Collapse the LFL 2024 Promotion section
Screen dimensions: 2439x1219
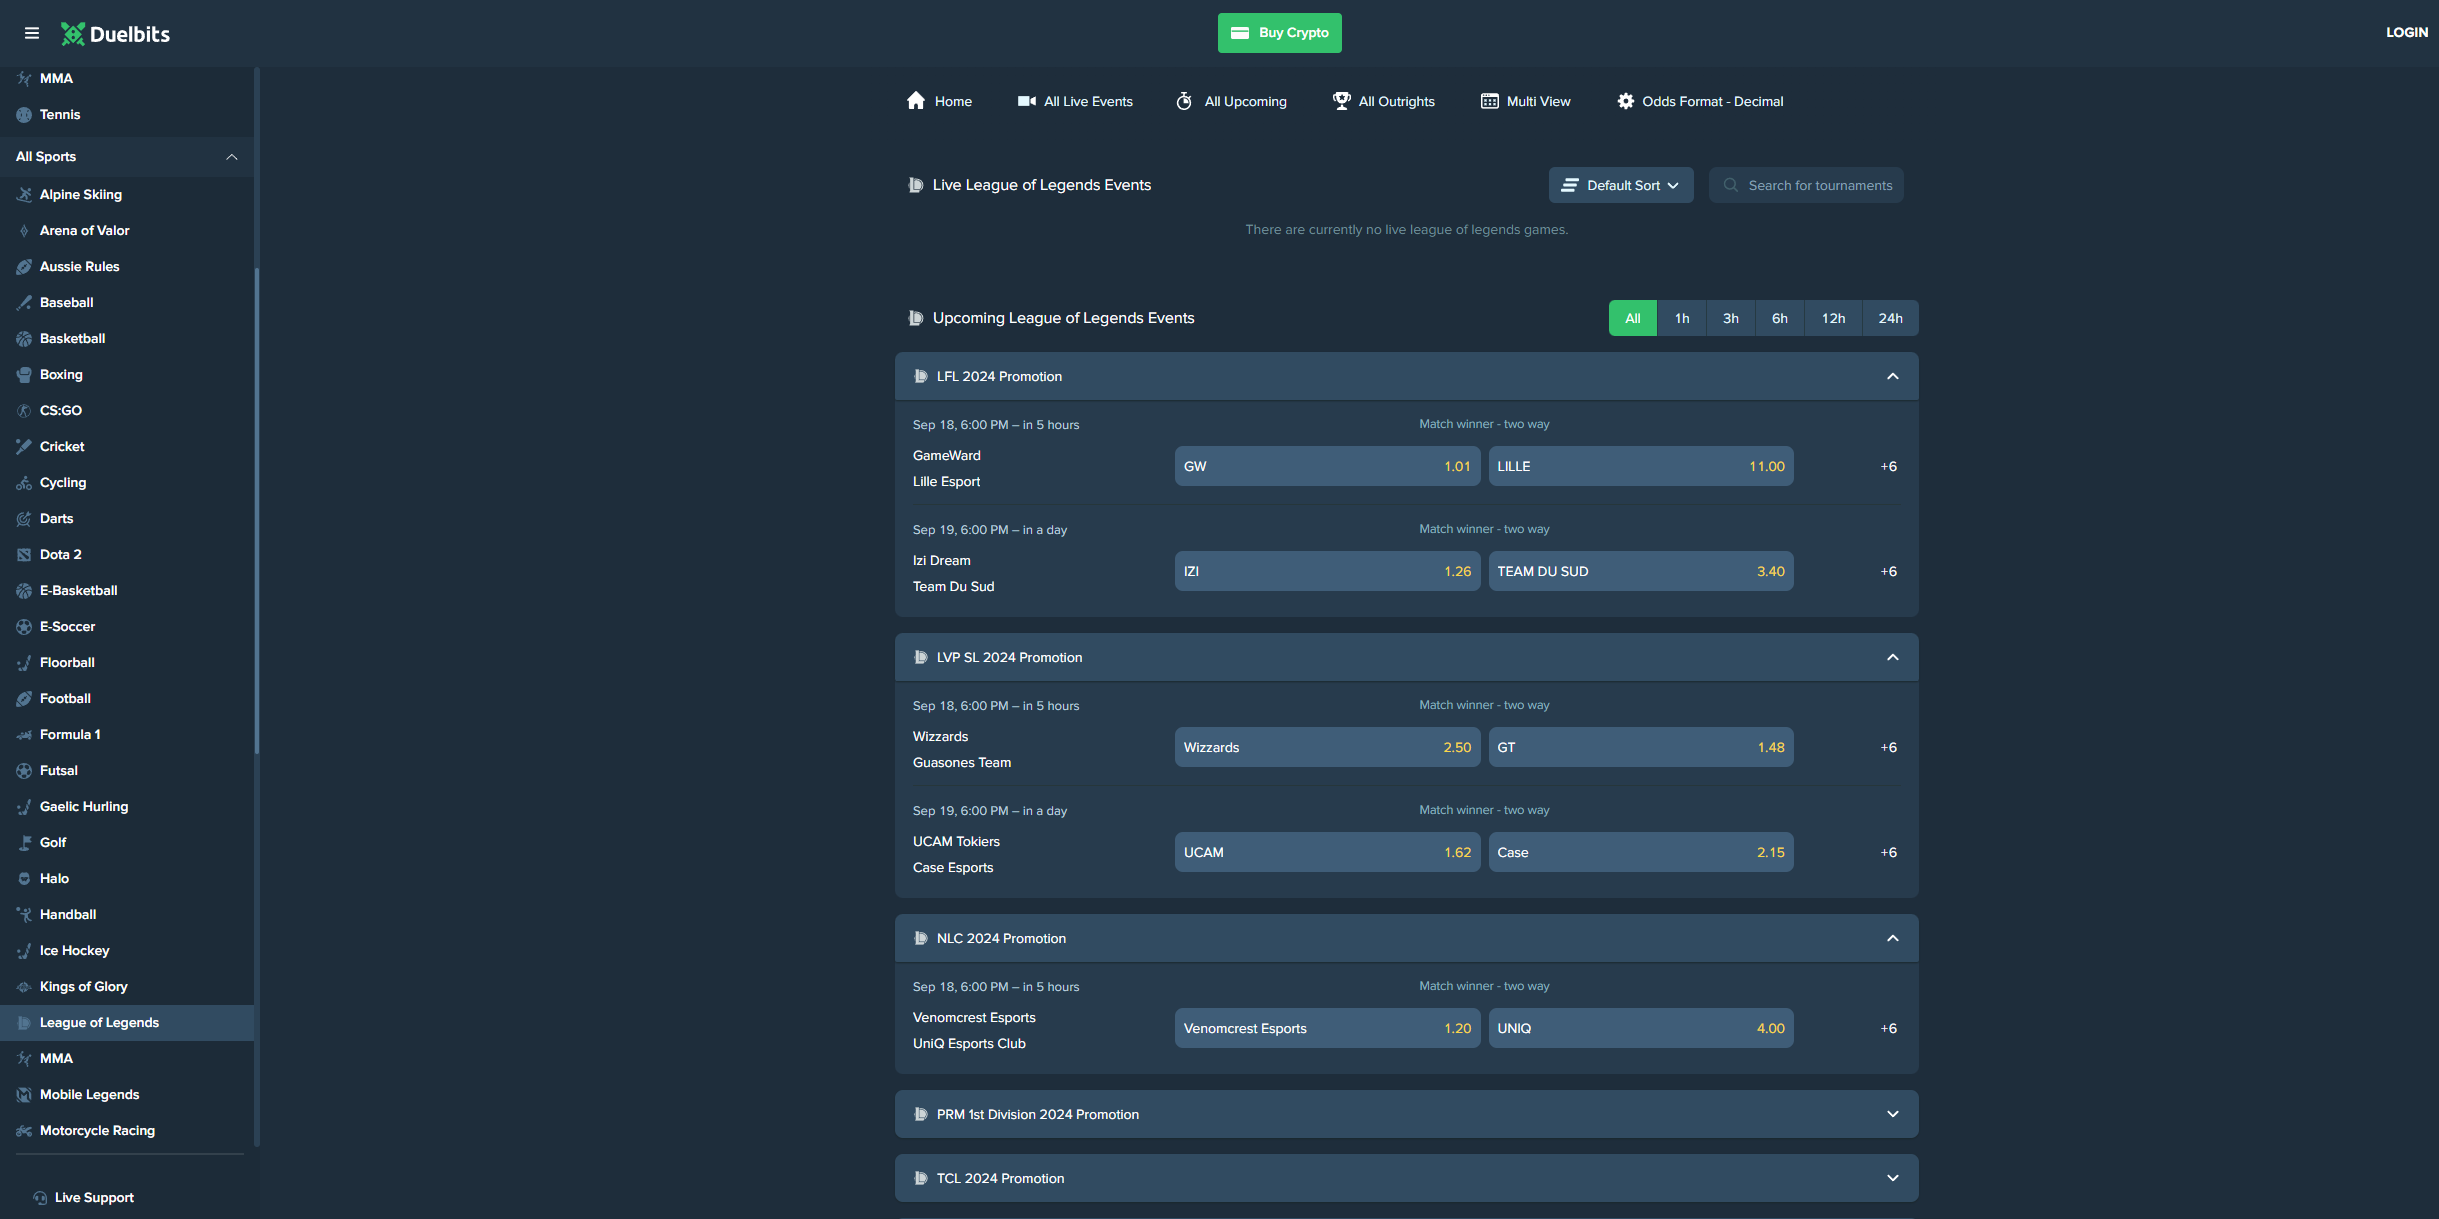click(x=1893, y=376)
